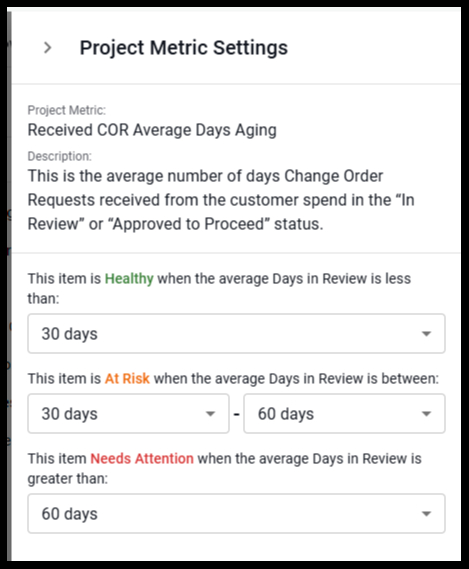Click the orange At Risk status word

pos(127,378)
